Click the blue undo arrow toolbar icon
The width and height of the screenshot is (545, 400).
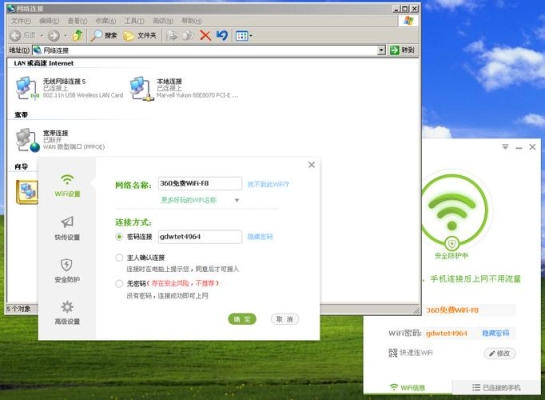click(222, 35)
